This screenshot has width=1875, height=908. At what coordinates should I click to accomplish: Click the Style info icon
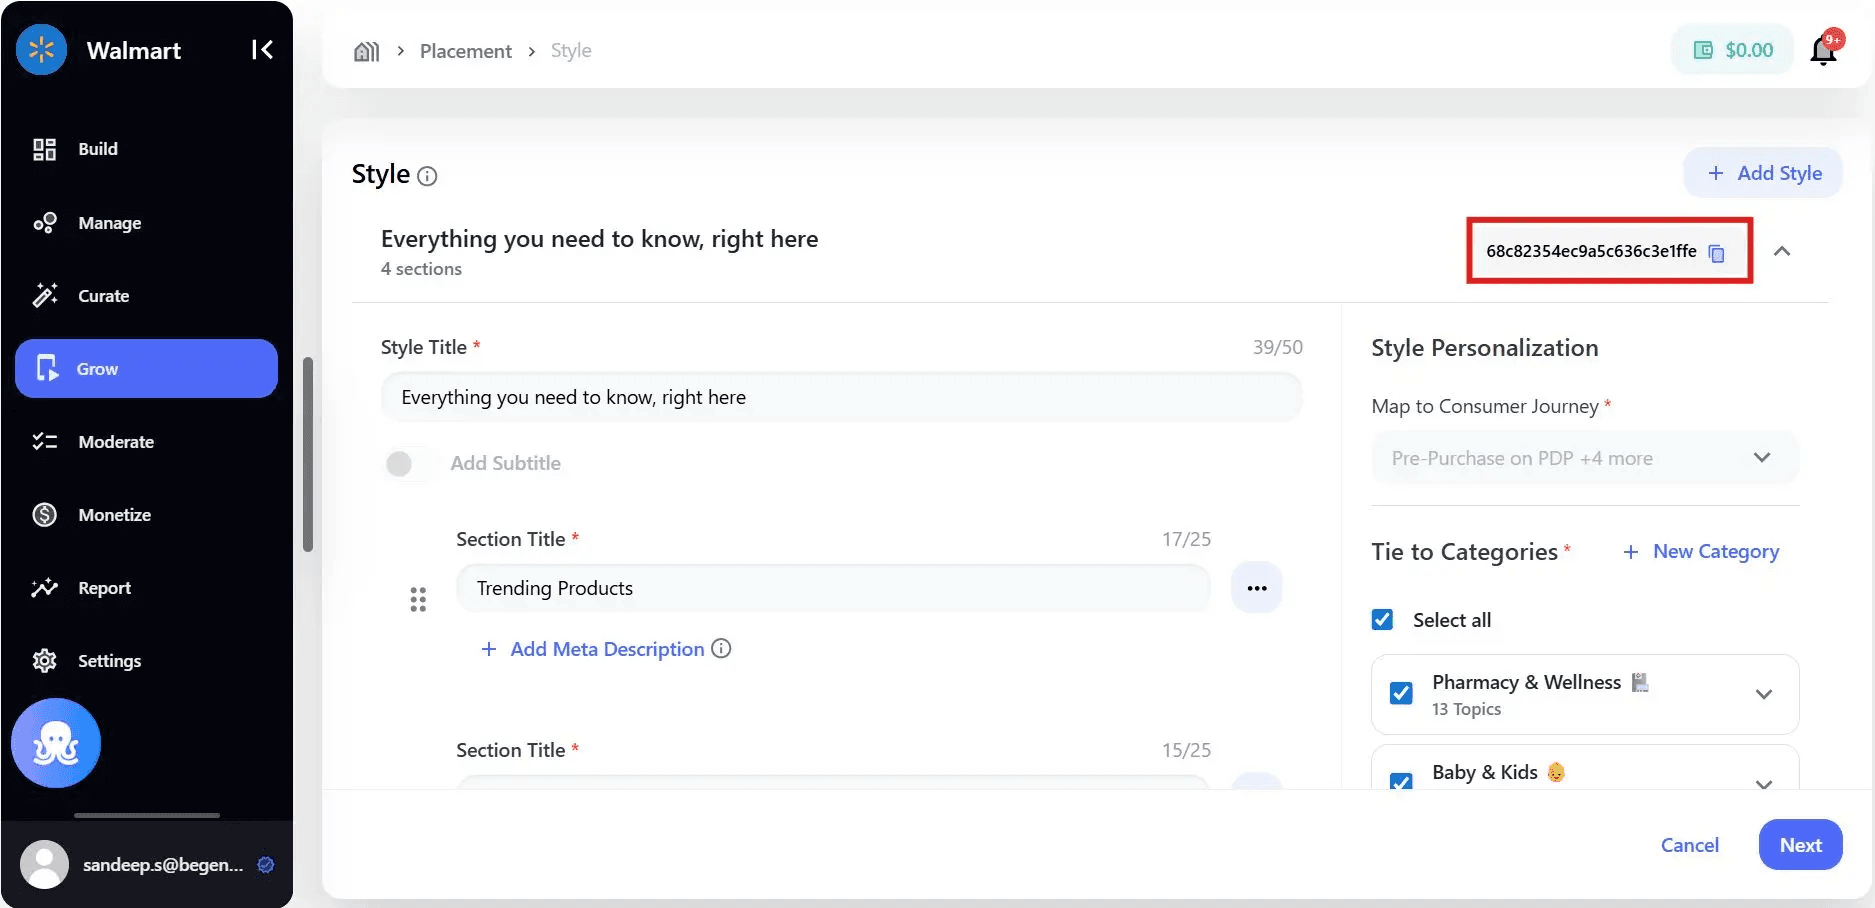point(427,177)
